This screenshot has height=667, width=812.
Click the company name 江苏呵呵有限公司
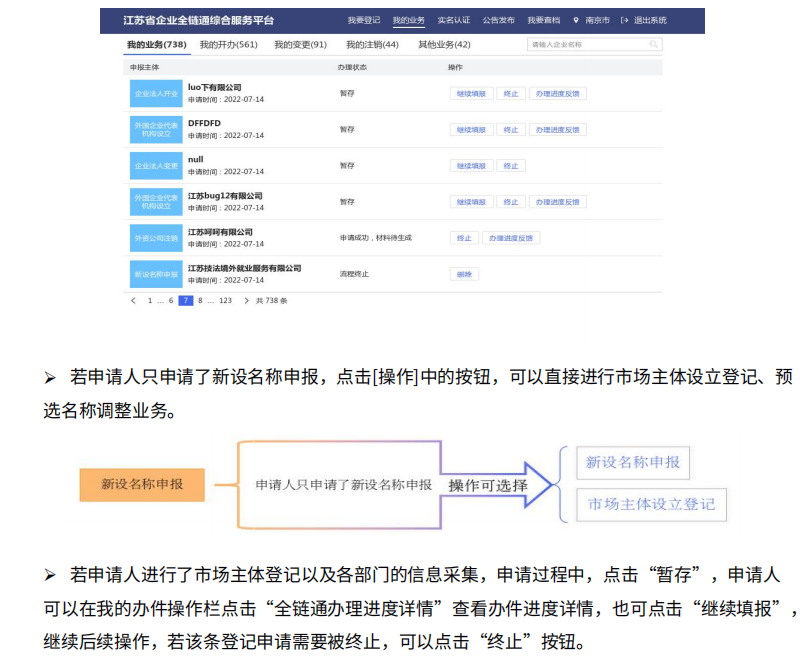point(220,232)
